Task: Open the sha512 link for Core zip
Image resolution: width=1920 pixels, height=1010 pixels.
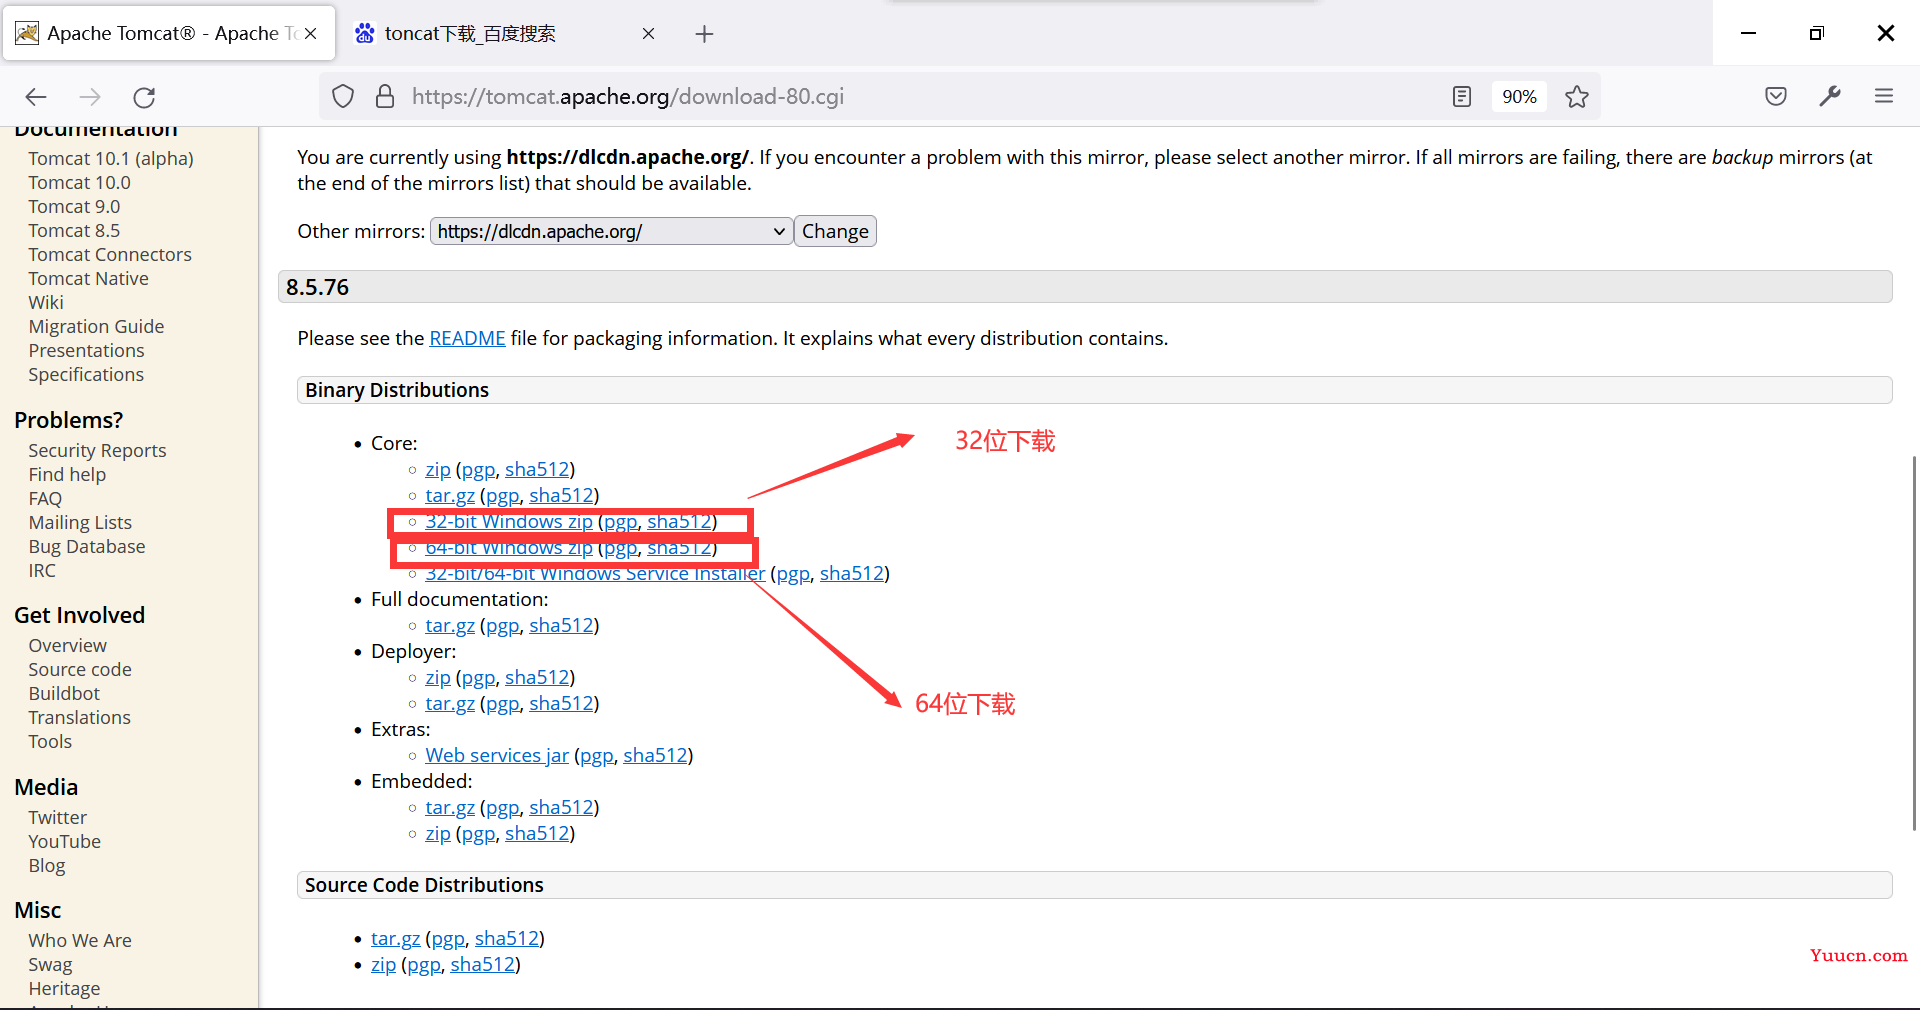Action: 537,469
